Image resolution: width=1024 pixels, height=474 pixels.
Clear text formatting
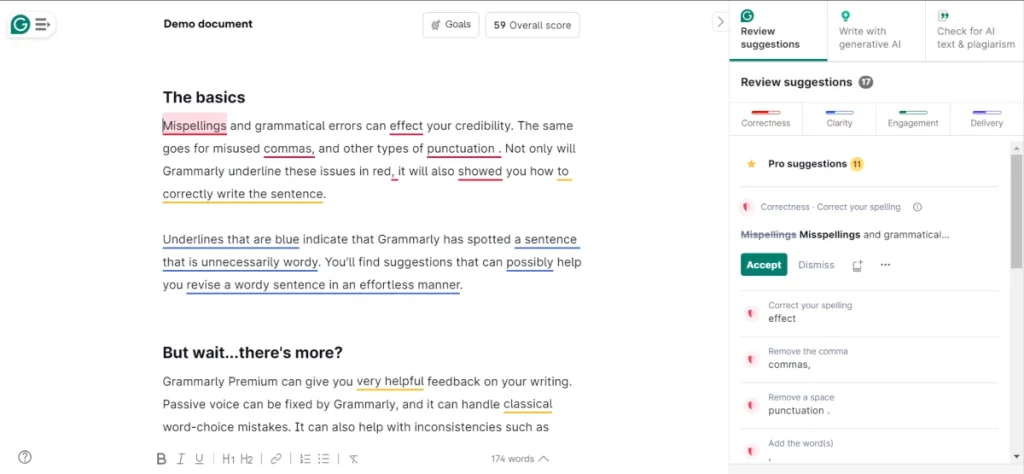pyautogui.click(x=353, y=459)
